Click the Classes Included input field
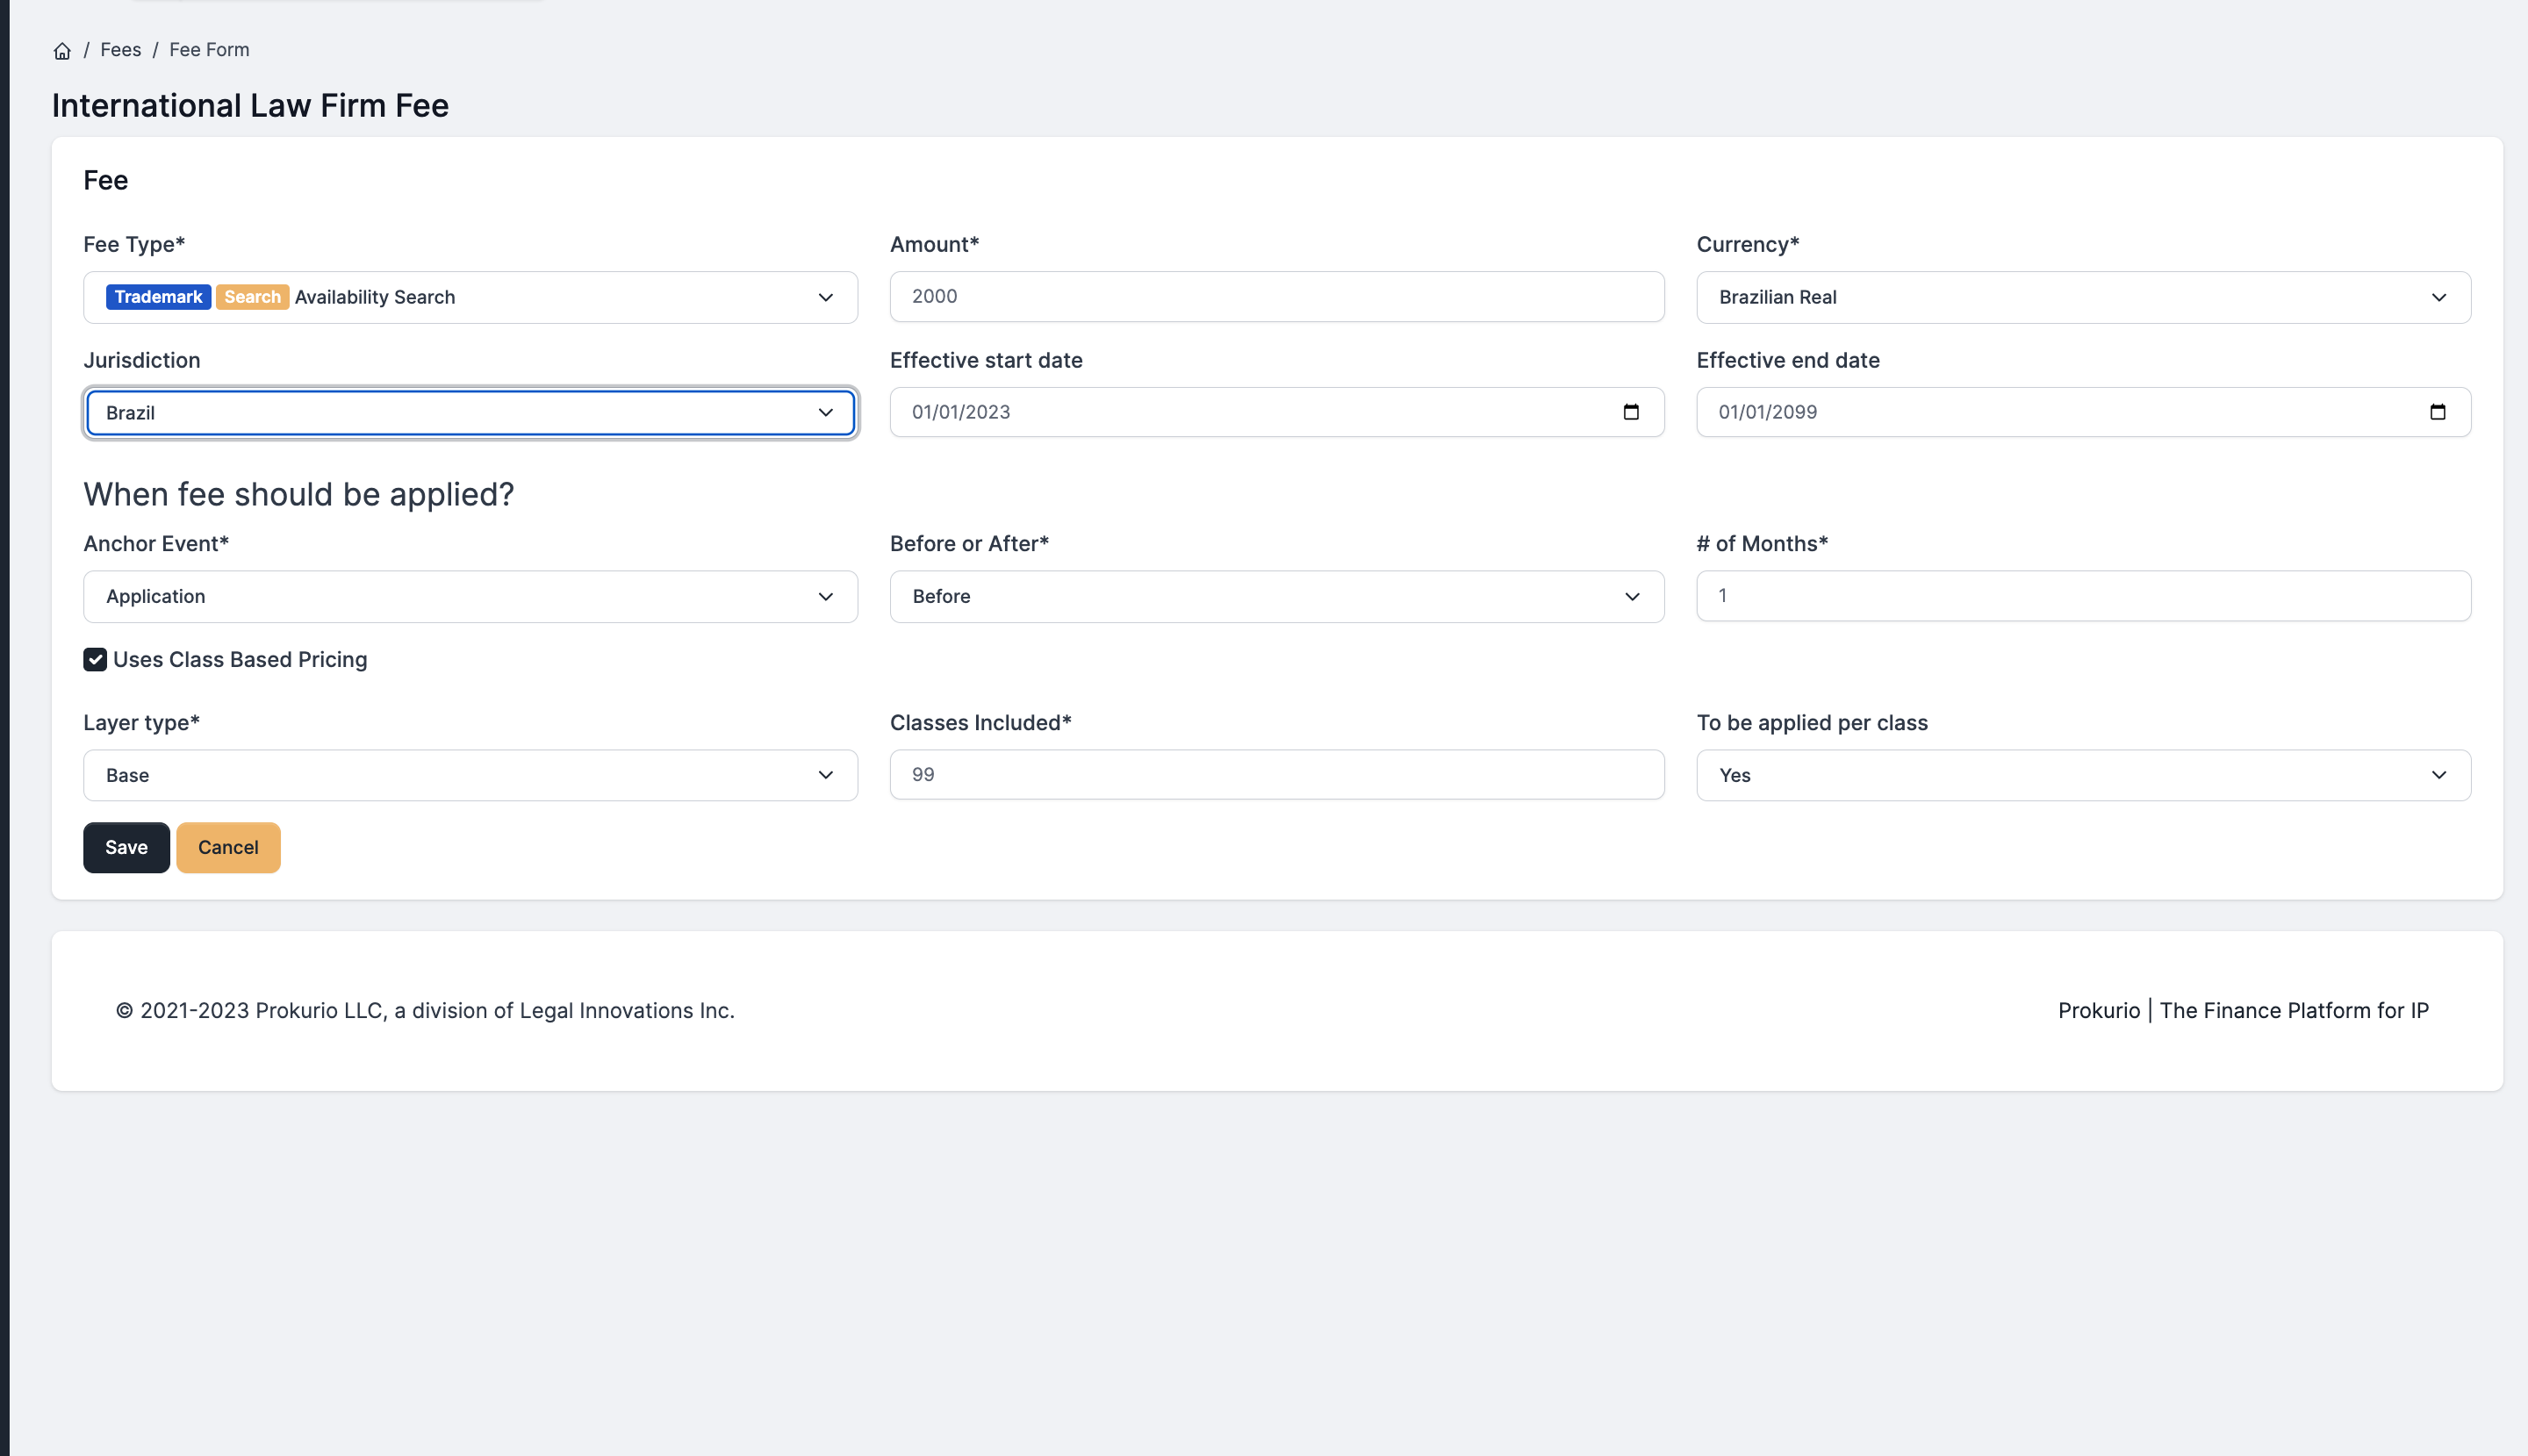Screen dimensions: 2528x1456 point(1277,775)
